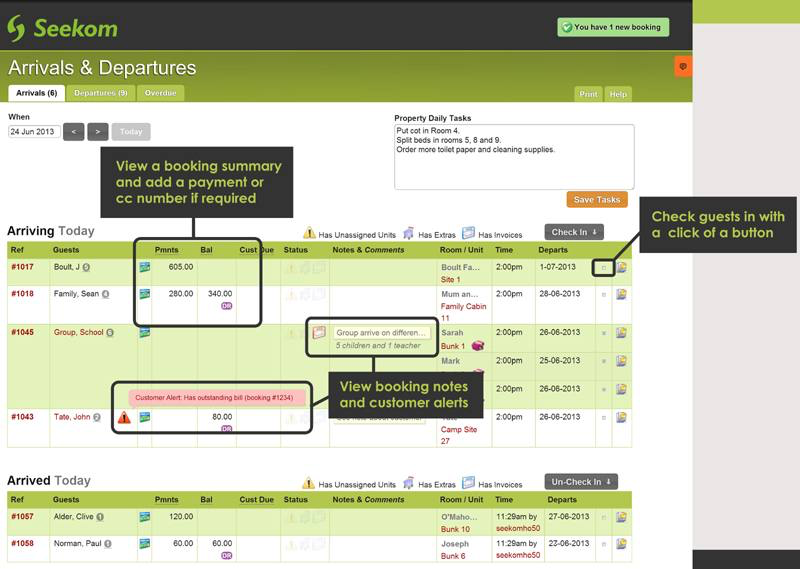Click the Seekom logo
Screen dimensions: 800x569
click(x=62, y=28)
